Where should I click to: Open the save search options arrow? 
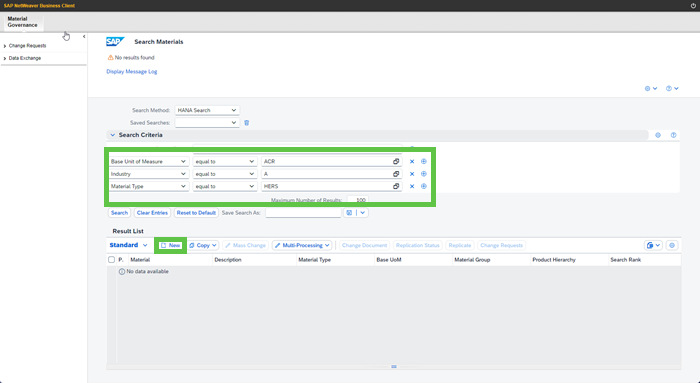click(362, 213)
